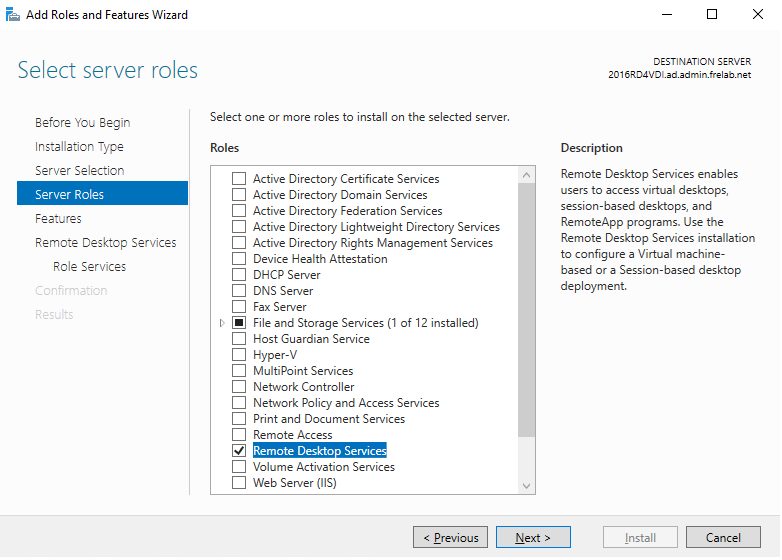The image size is (782, 560).
Task: Click the Next button
Action: tap(533, 538)
